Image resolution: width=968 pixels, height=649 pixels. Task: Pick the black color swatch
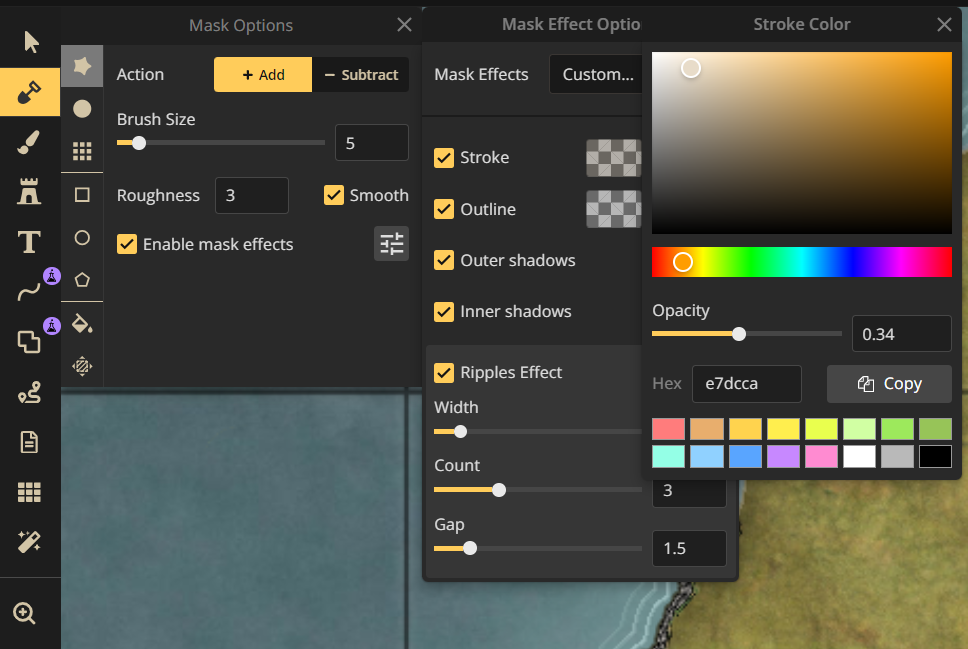click(x=935, y=456)
